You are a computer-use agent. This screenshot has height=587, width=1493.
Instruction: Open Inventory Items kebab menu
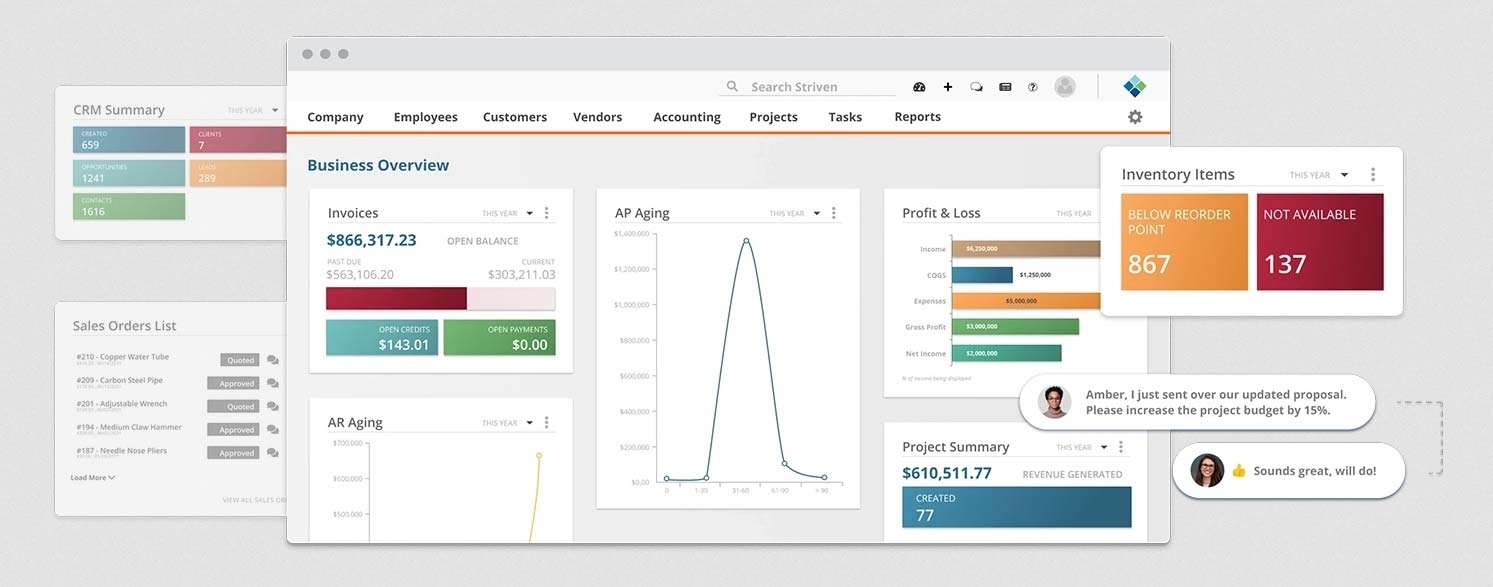point(1373,175)
